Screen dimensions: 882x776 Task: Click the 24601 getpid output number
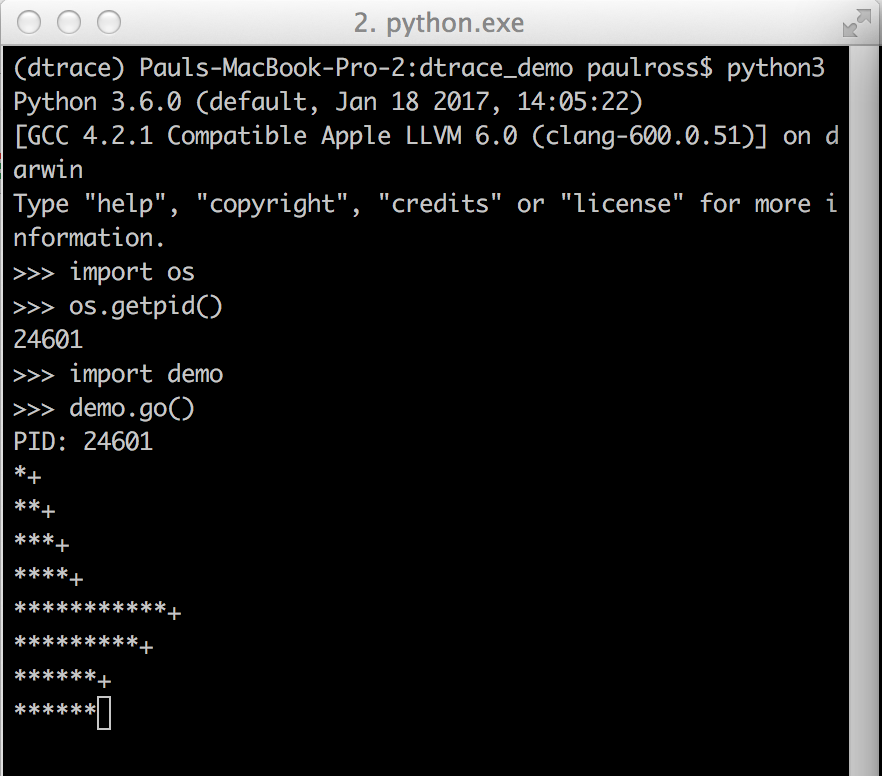(x=48, y=340)
